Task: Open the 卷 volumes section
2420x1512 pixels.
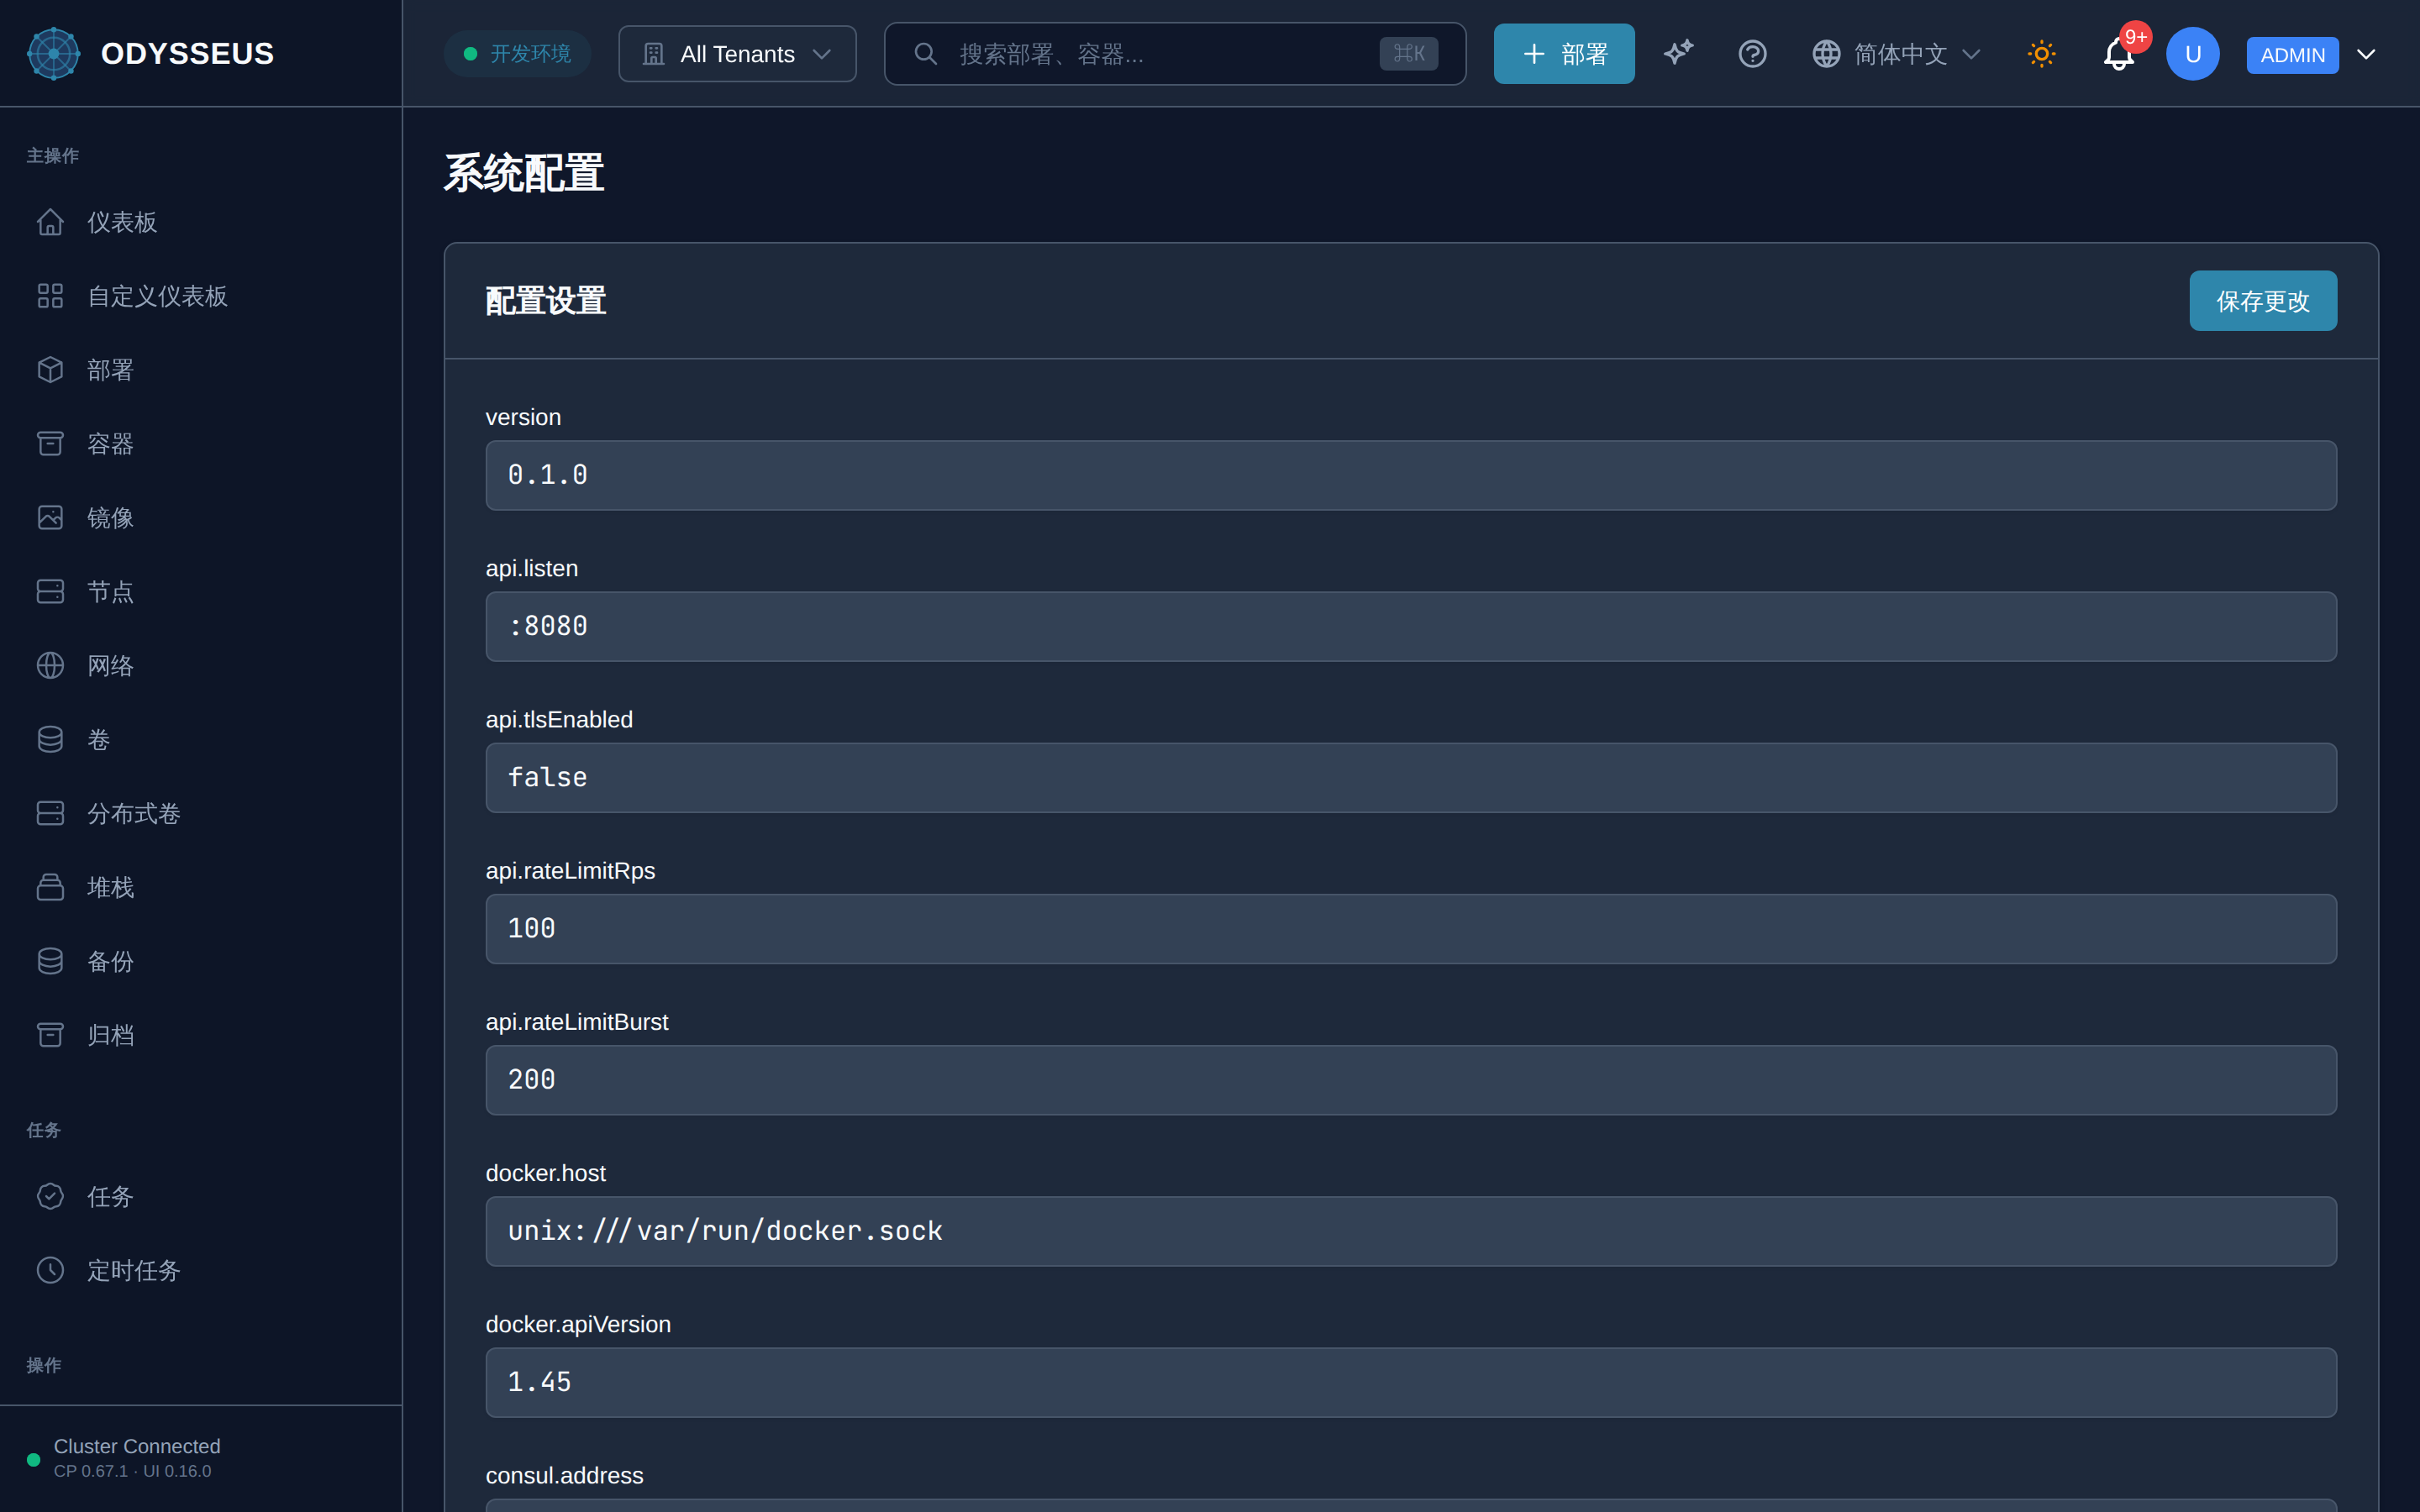Action: pos(200,740)
